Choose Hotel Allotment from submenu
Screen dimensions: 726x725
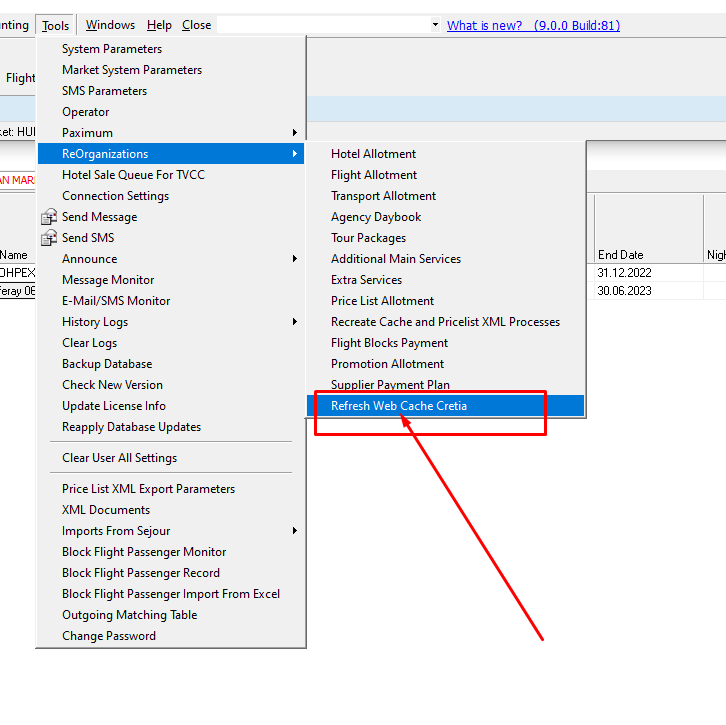coord(373,154)
